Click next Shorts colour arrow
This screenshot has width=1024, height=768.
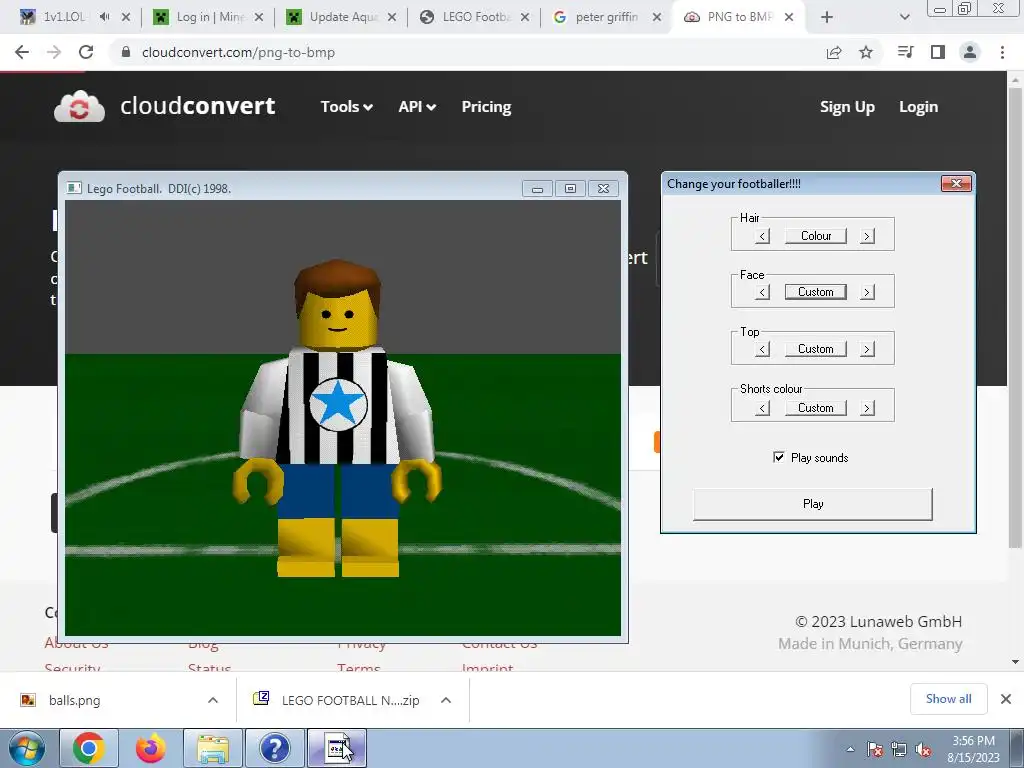(867, 408)
